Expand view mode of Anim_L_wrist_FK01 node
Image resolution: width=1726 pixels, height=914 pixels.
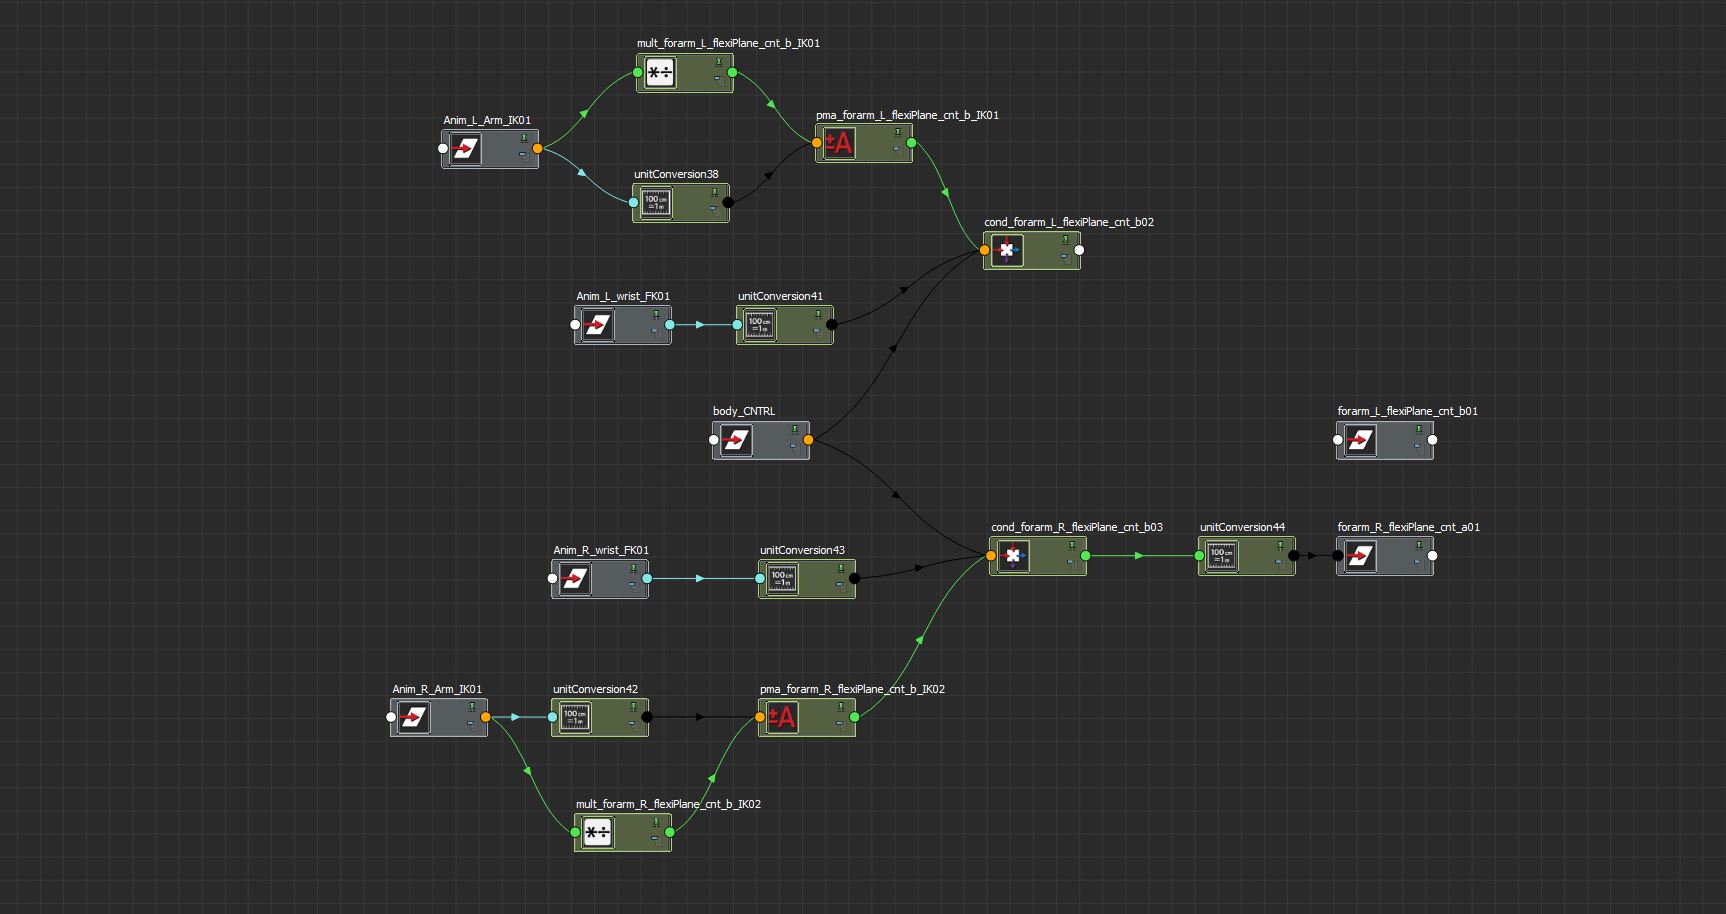(655, 330)
